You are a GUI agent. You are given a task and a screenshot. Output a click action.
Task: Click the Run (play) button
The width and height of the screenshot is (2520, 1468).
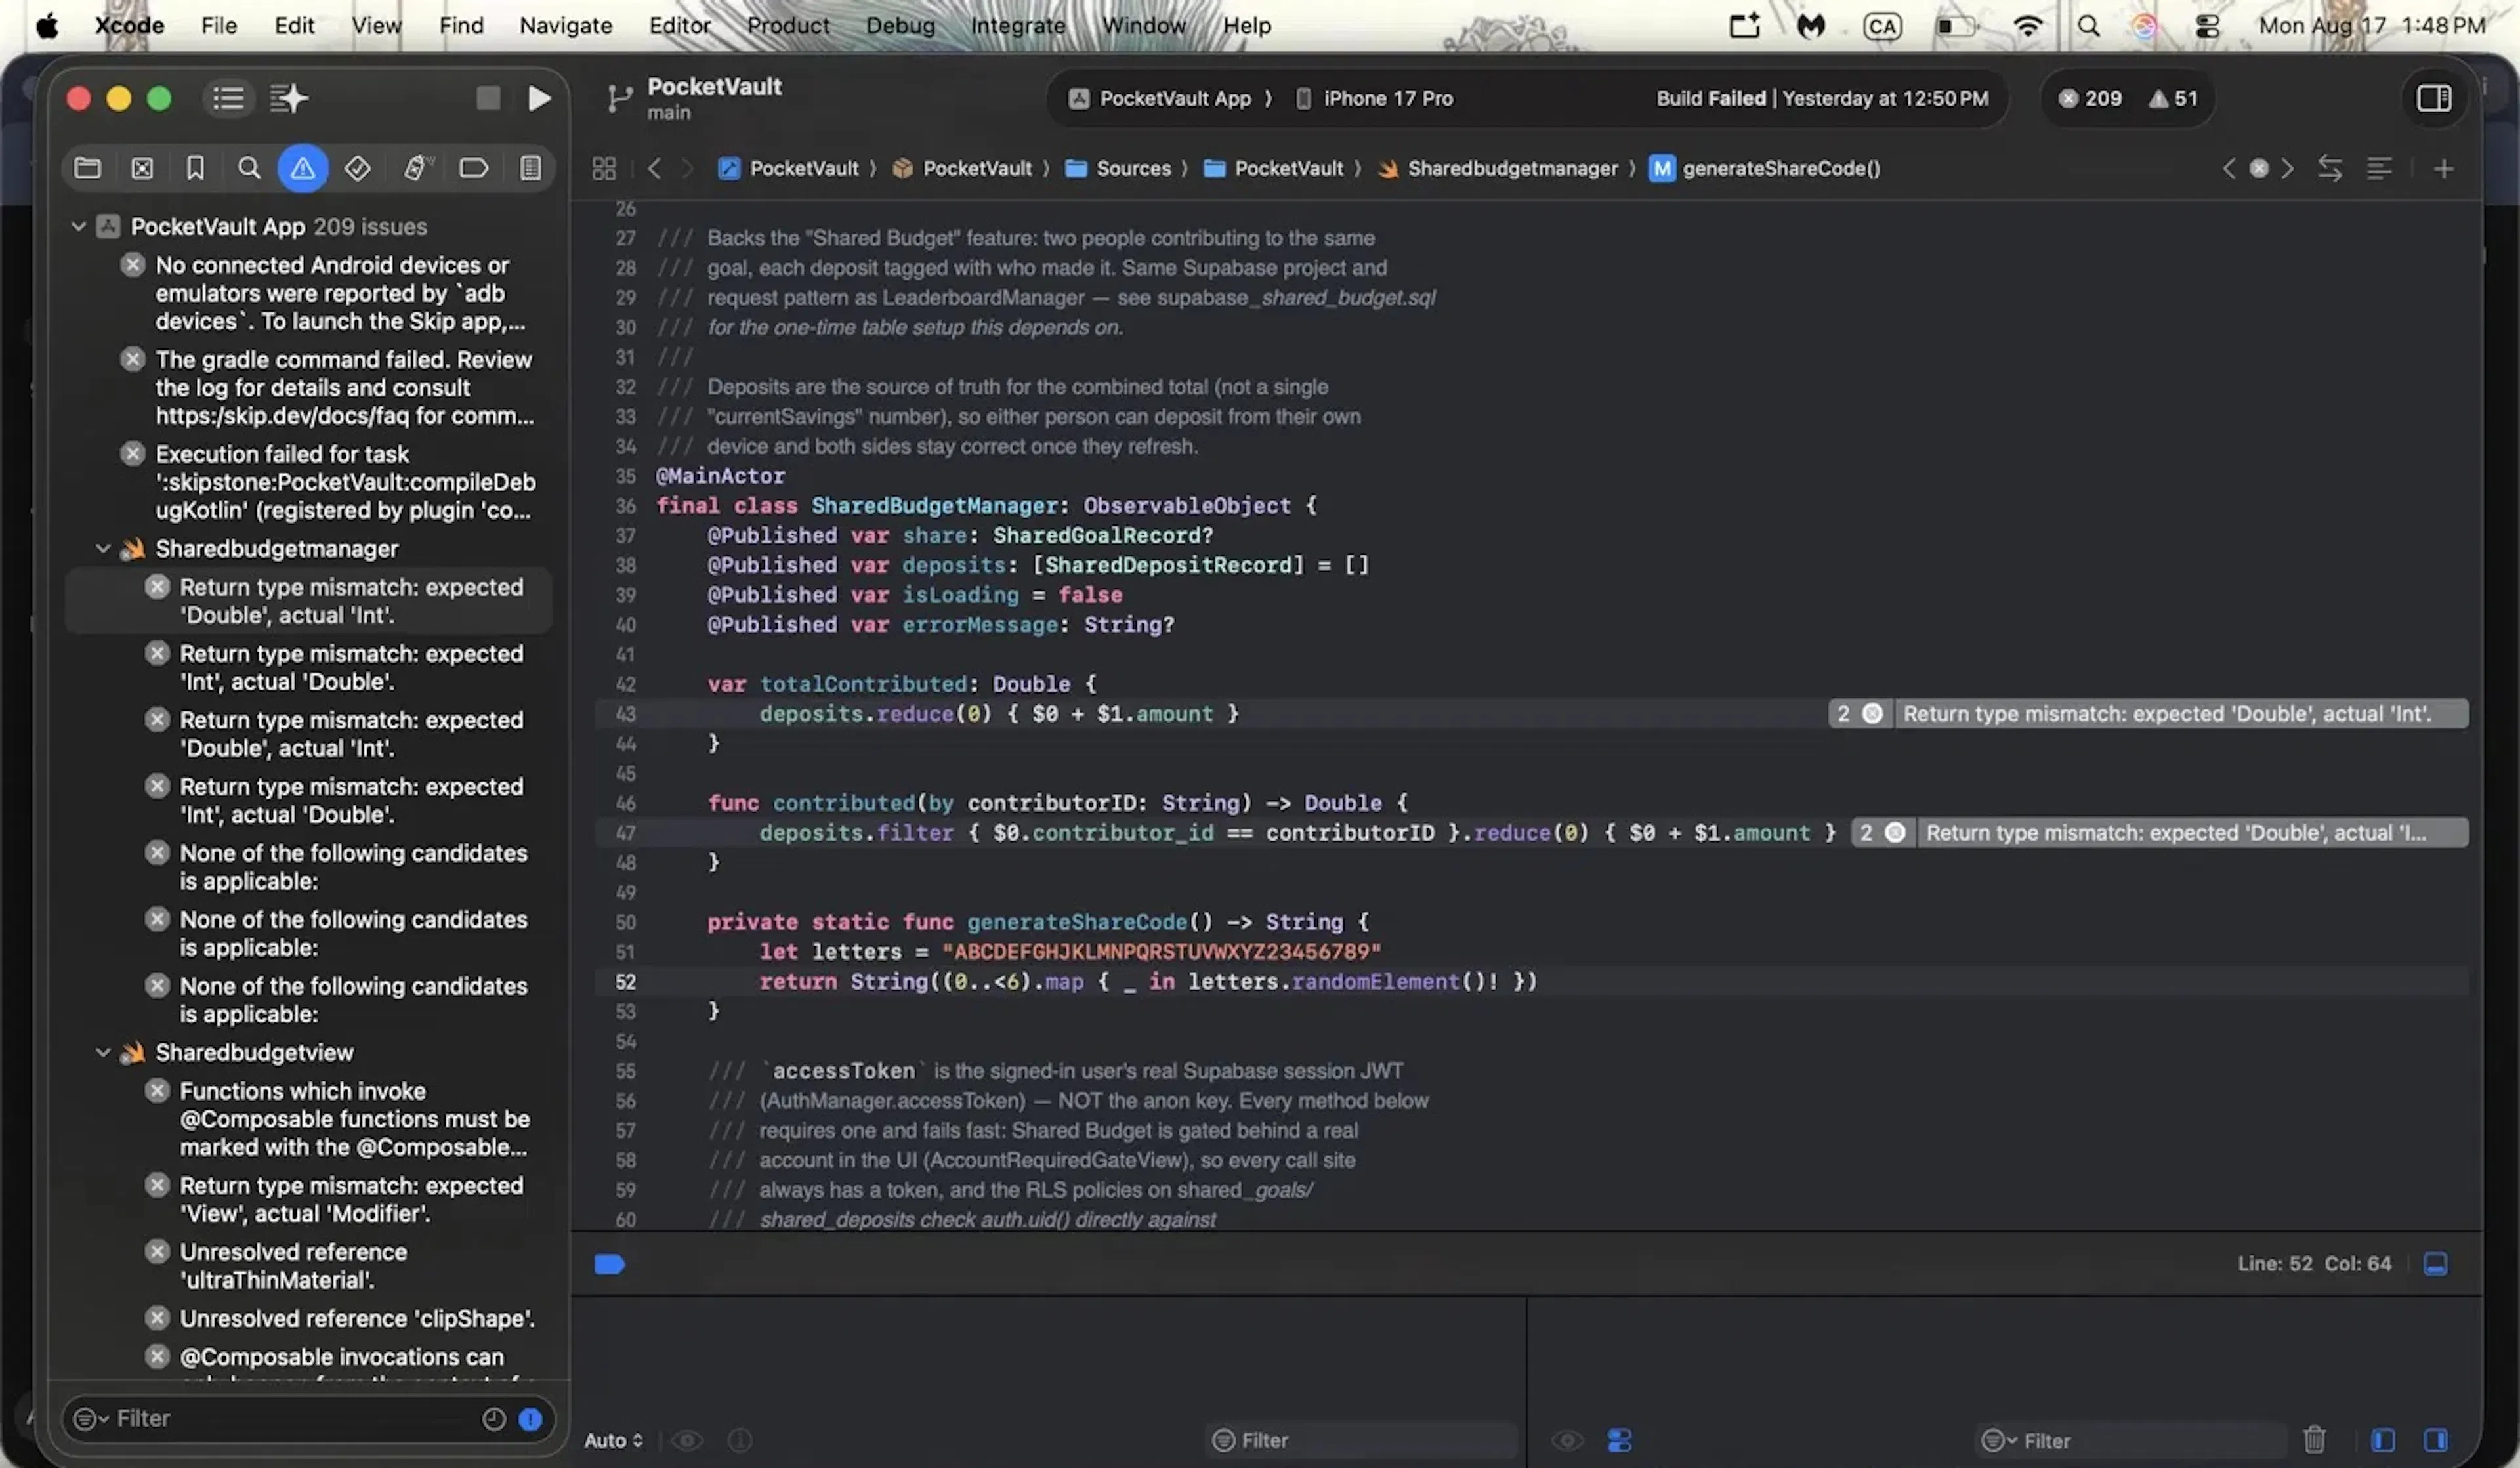539,98
